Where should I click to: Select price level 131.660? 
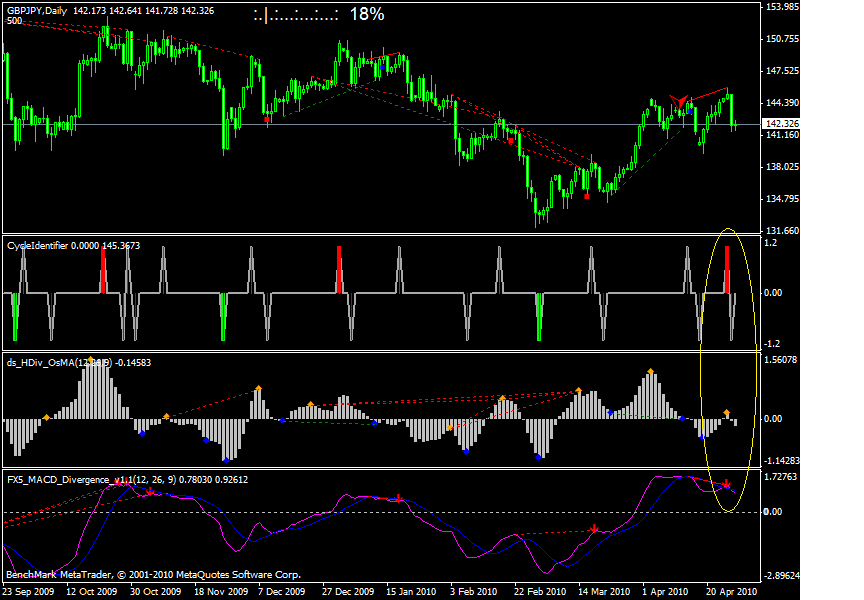782,230
